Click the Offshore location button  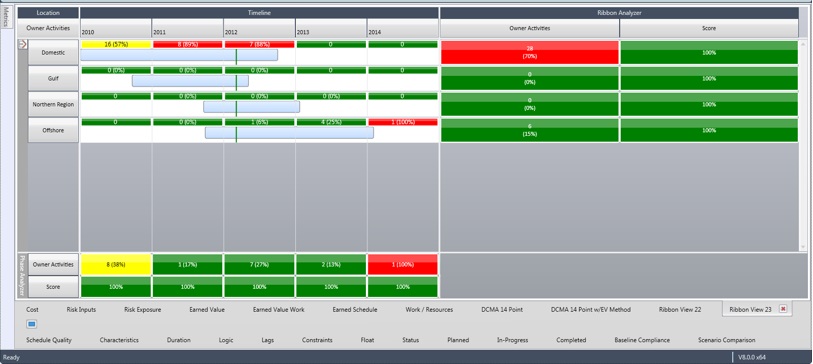pos(53,130)
